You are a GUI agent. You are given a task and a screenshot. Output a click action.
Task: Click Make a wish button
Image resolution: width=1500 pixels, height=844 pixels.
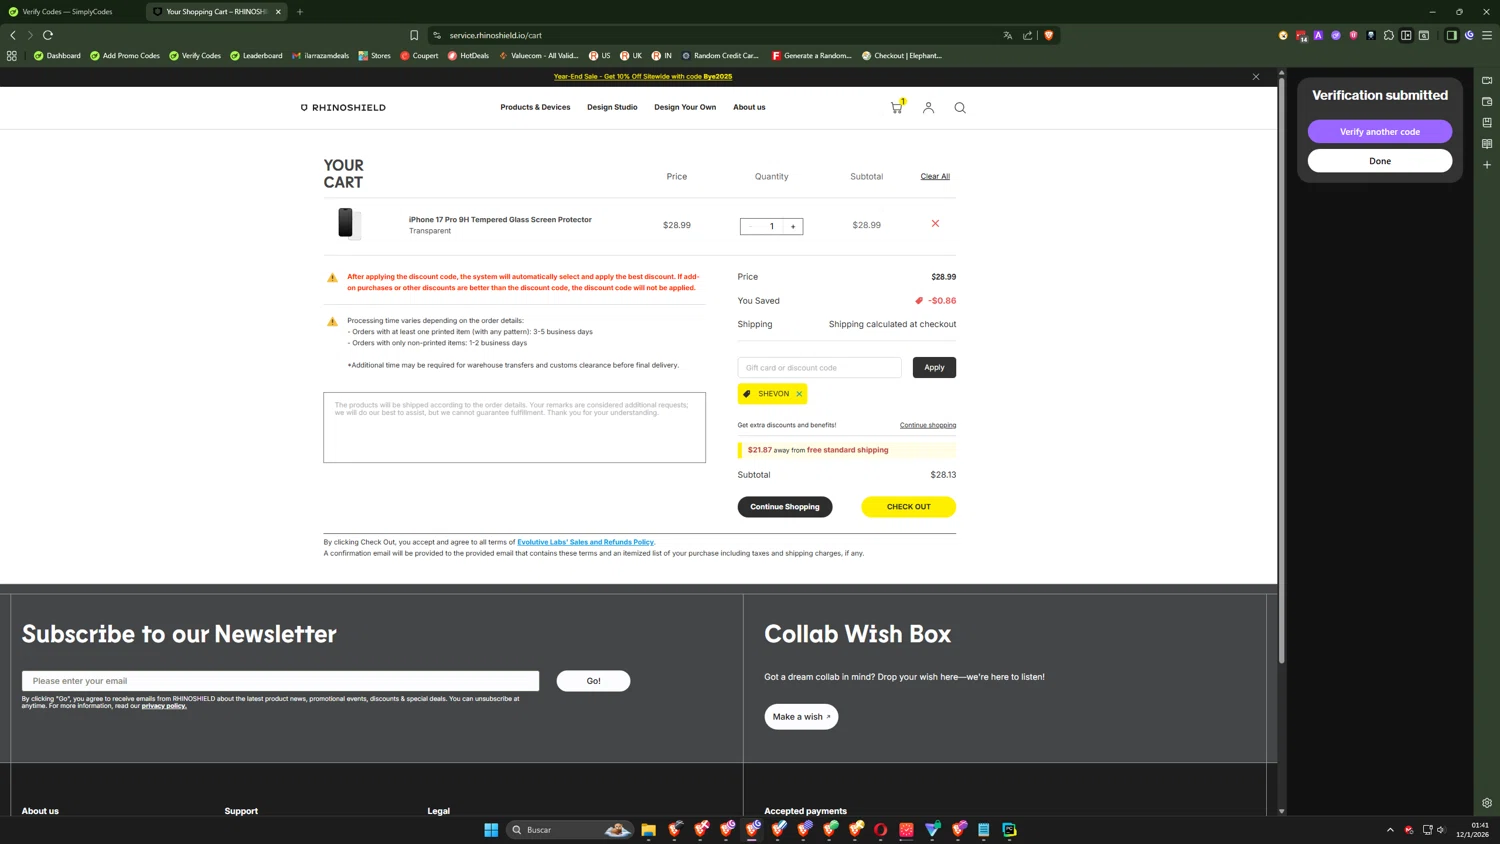[x=801, y=717]
